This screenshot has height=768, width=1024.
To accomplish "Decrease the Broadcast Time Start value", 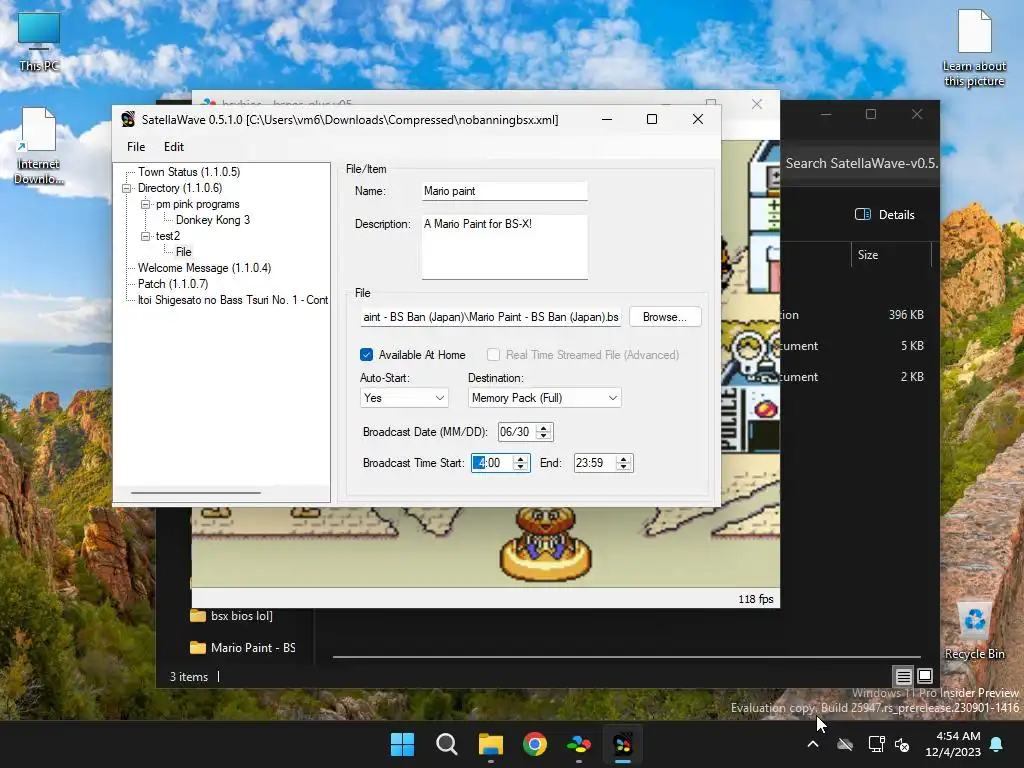I will [520, 467].
